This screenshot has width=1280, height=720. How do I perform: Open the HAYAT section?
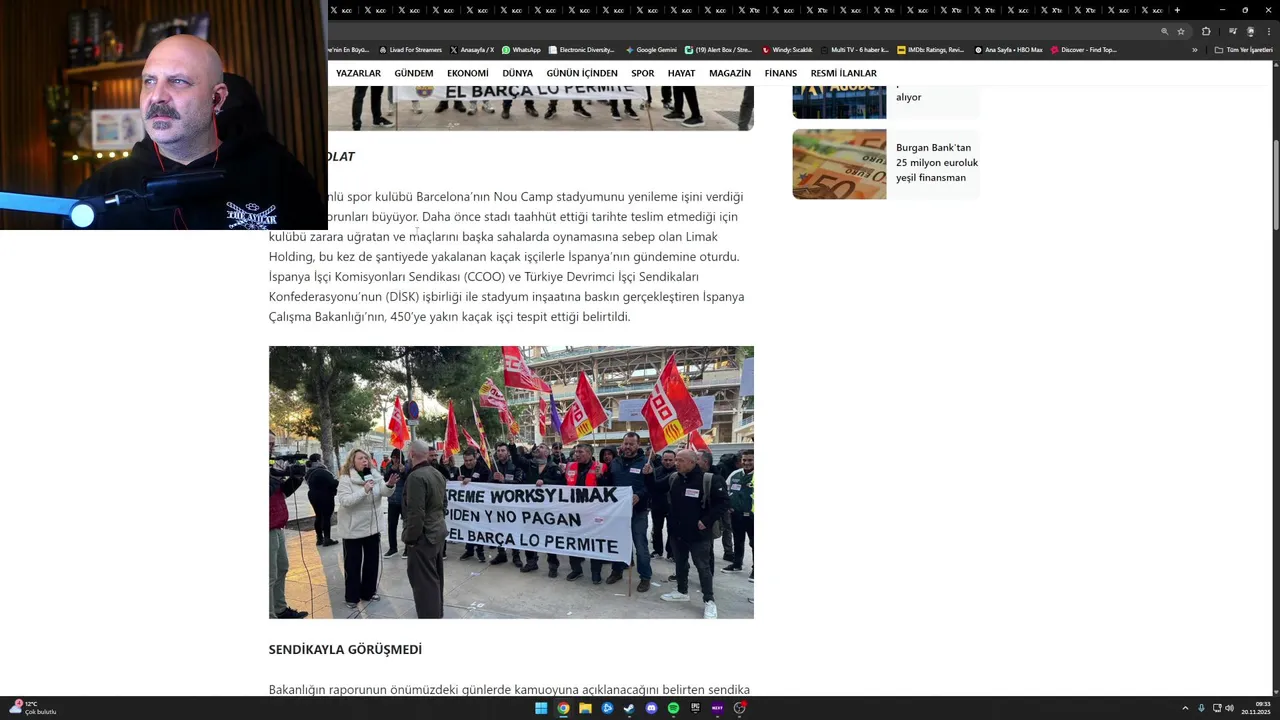(681, 73)
